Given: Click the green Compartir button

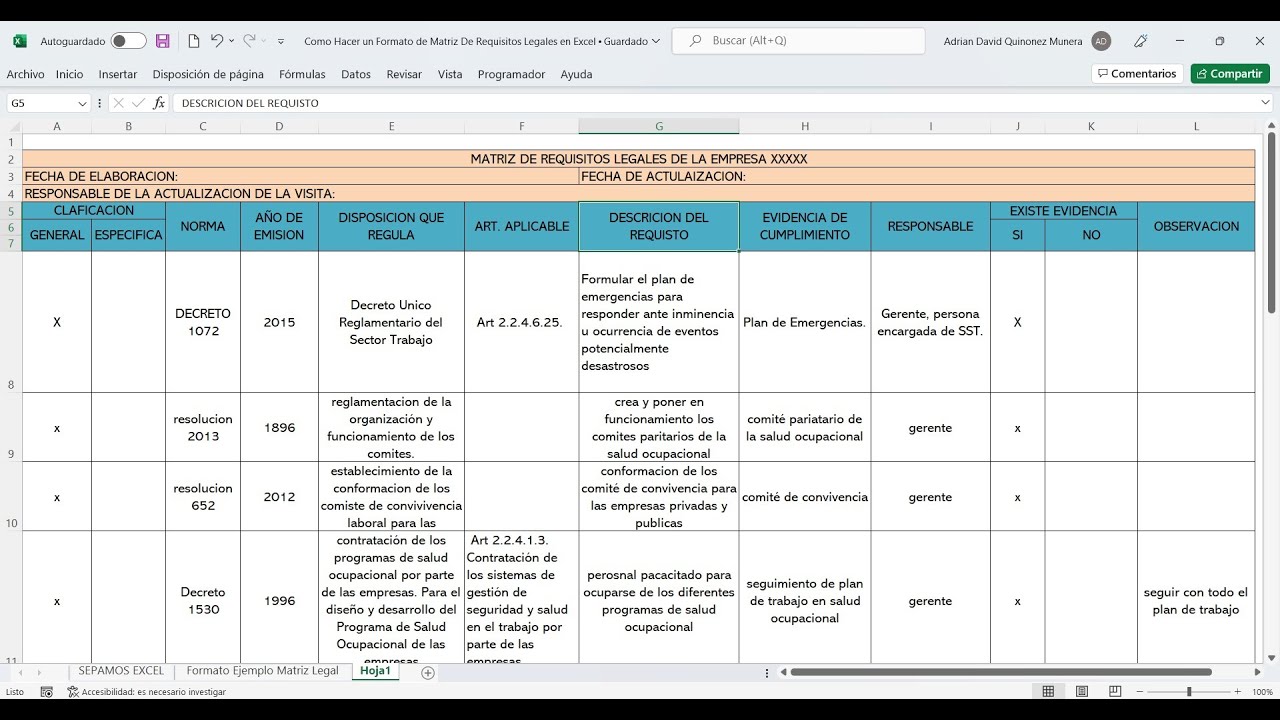Looking at the screenshot, I should click(x=1230, y=74).
